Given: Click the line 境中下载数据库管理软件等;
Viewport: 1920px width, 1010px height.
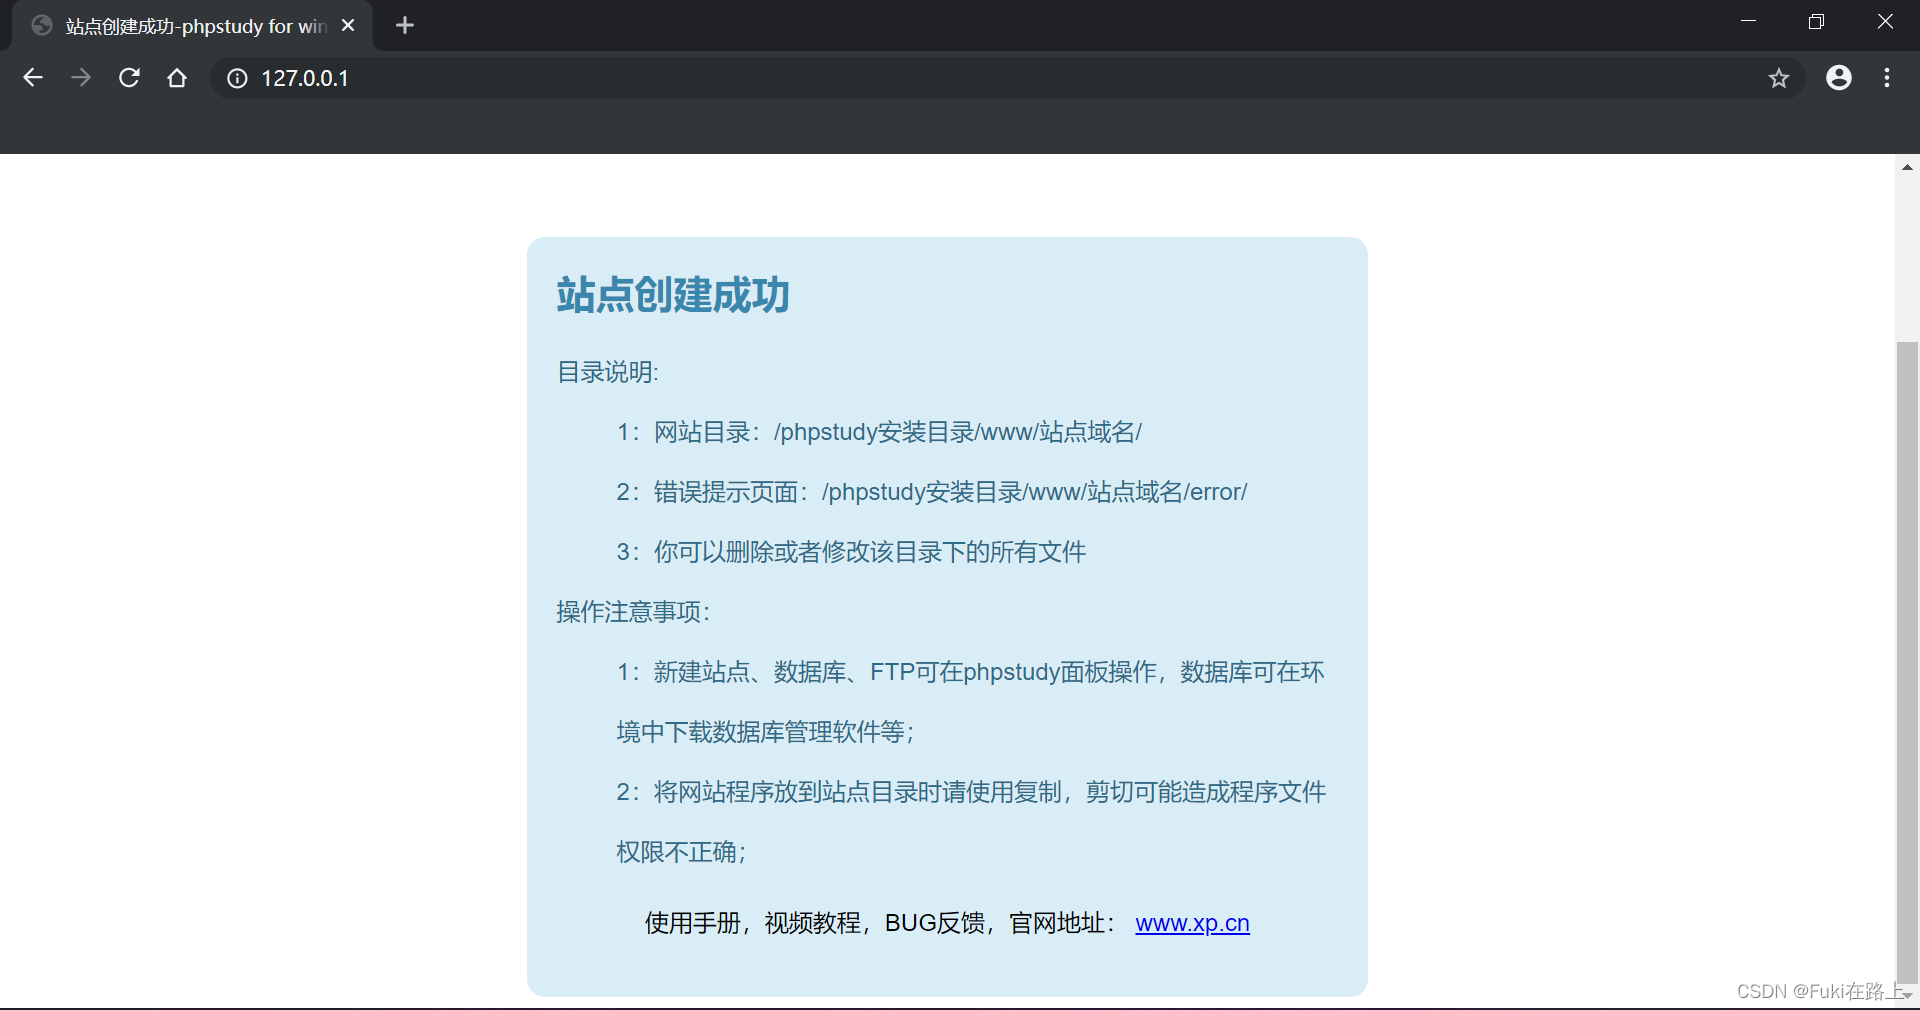Looking at the screenshot, I should click(765, 732).
